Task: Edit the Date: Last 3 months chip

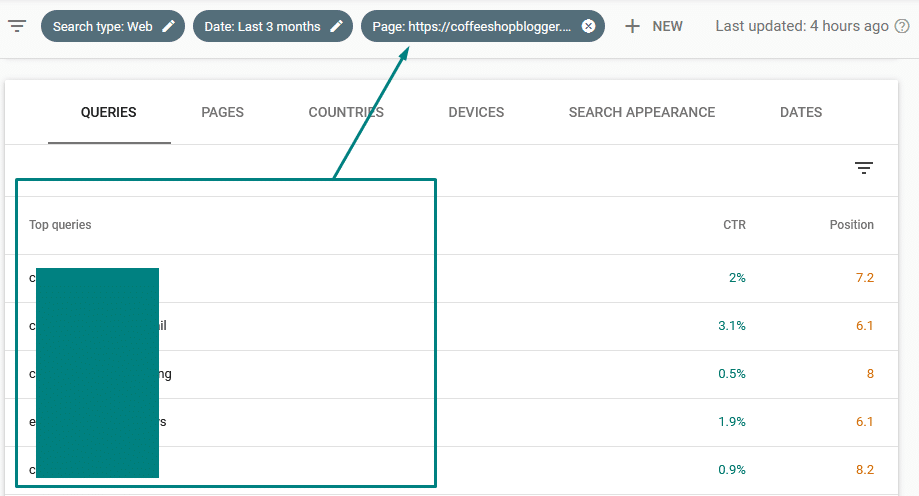Action: [273, 26]
